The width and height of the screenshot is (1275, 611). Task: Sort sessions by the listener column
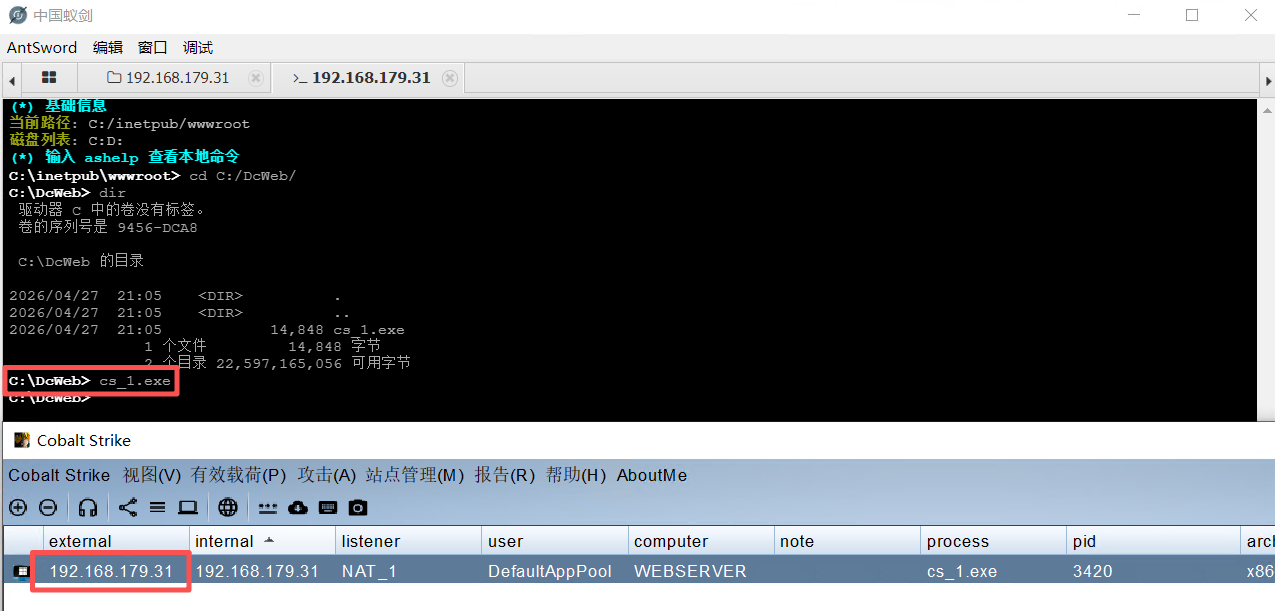pos(408,541)
